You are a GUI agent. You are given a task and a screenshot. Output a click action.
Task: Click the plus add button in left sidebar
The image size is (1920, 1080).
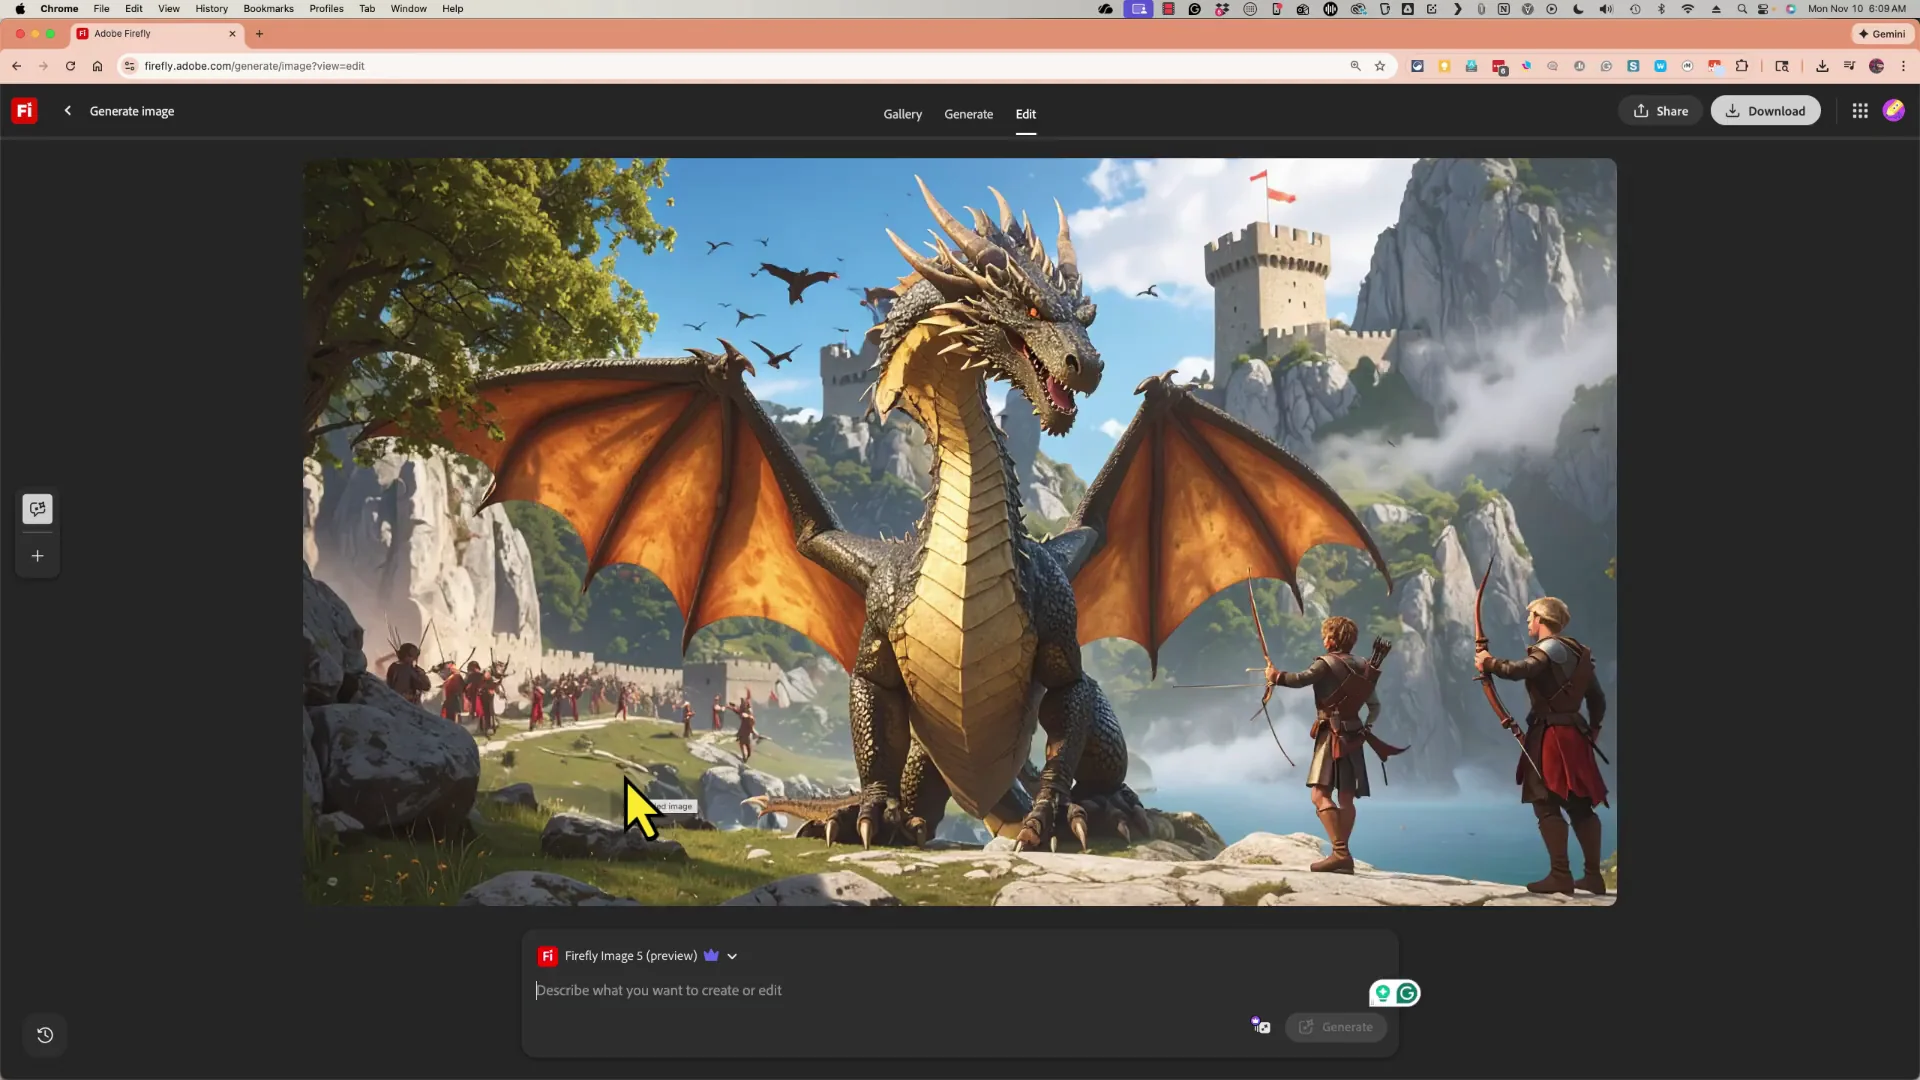tap(37, 556)
